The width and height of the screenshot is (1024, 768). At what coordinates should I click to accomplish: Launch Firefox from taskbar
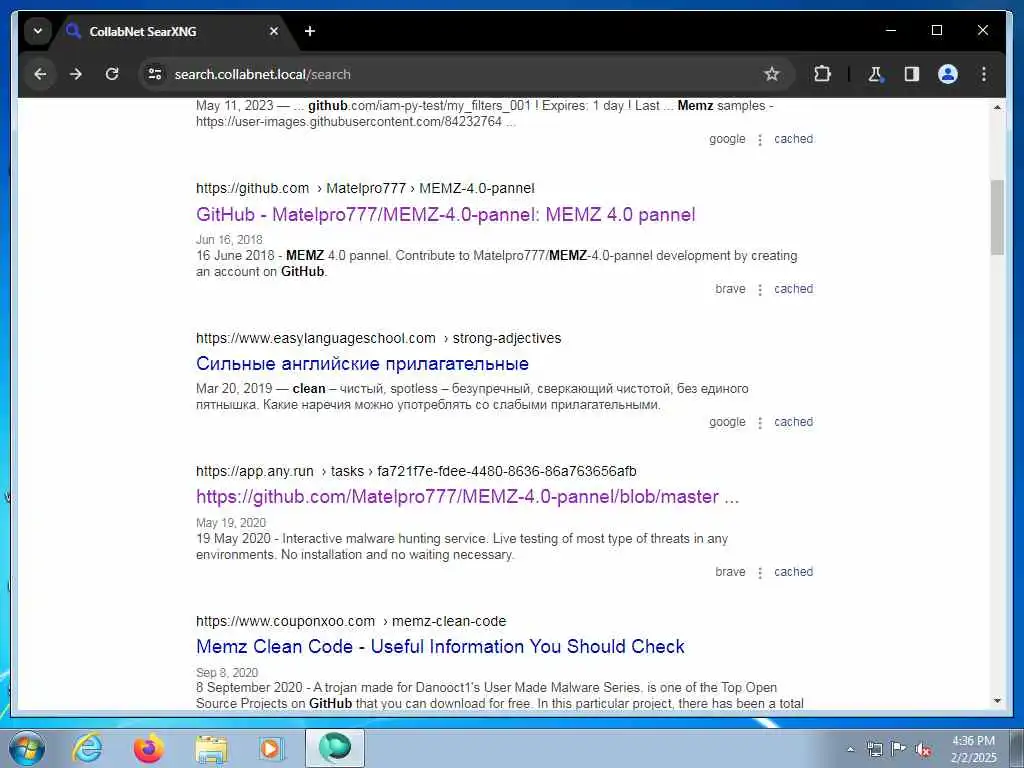click(149, 748)
